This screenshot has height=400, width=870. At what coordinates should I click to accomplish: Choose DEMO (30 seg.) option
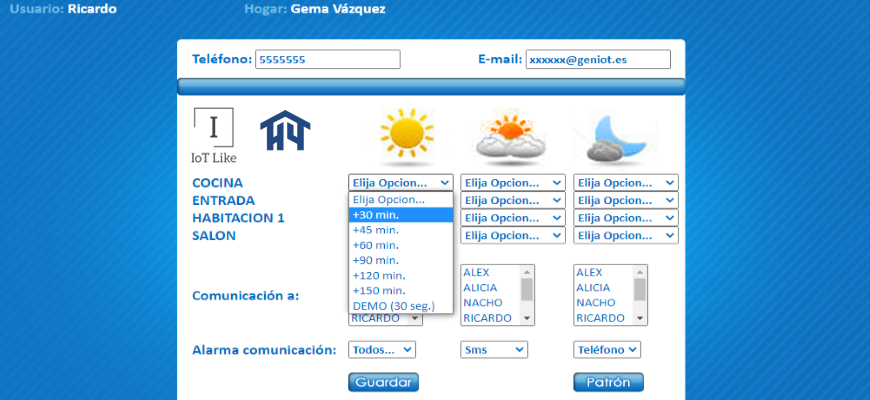click(x=401, y=306)
